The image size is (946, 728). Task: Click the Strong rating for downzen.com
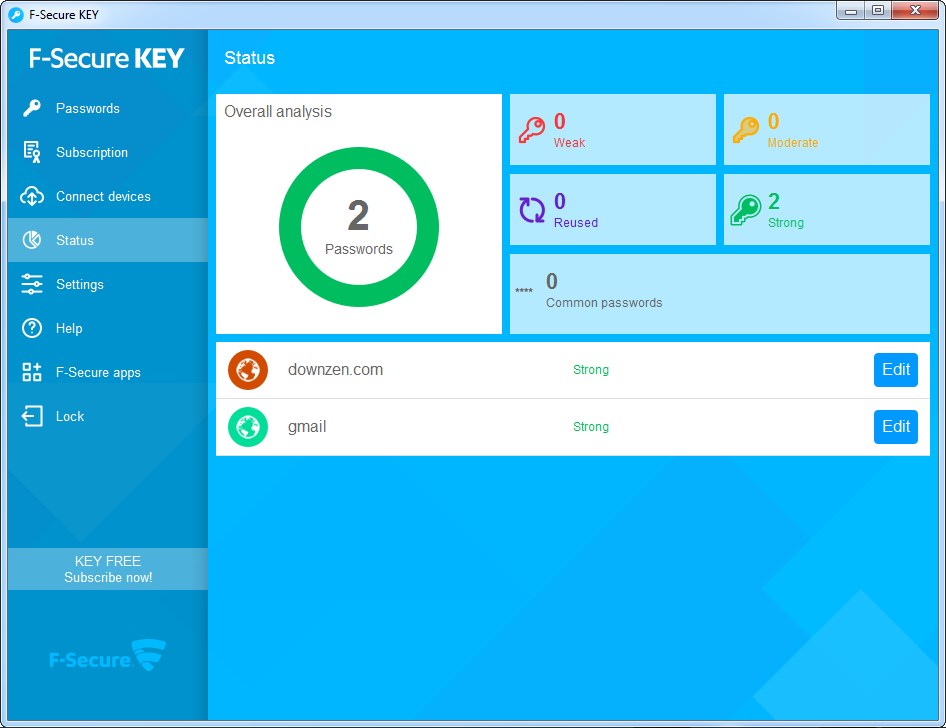tap(591, 370)
